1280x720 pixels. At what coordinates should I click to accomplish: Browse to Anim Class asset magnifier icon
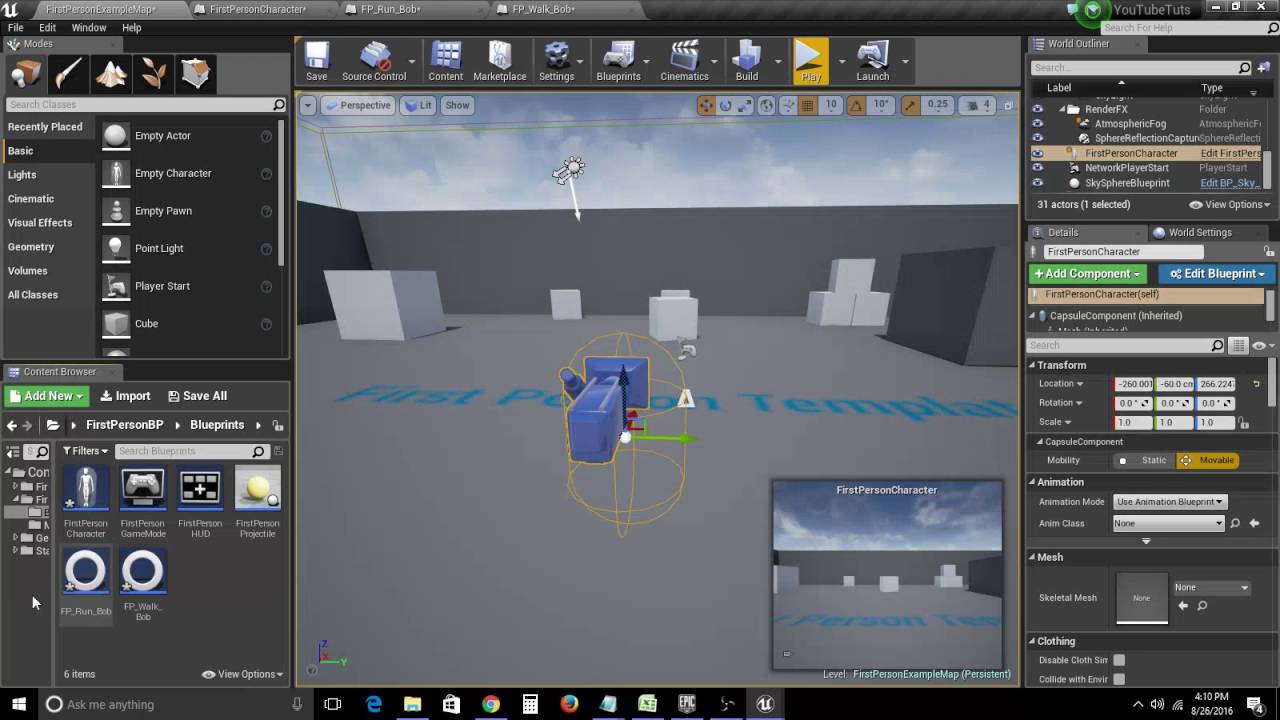pyautogui.click(x=1235, y=523)
